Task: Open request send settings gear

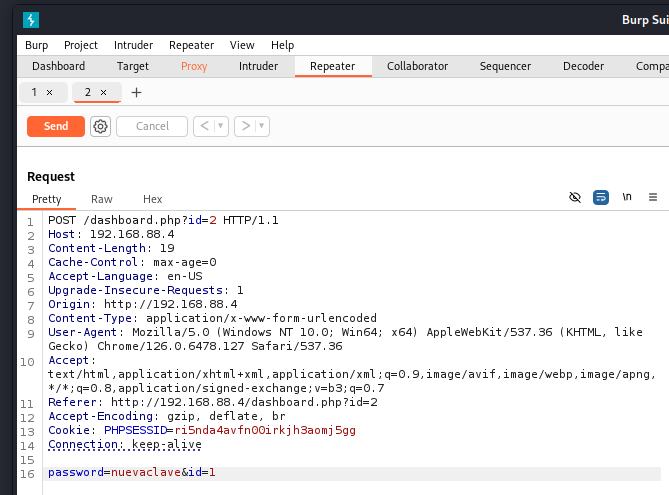Action: pos(100,126)
